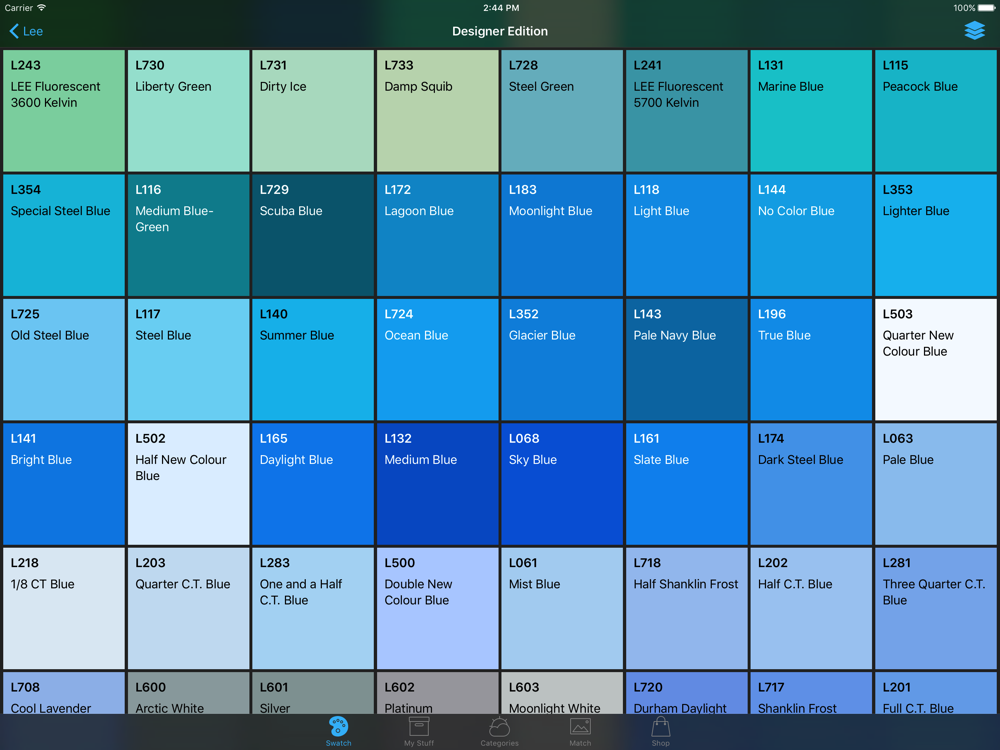Pick the L720 Durham Daylight swatch

click(x=686, y=693)
